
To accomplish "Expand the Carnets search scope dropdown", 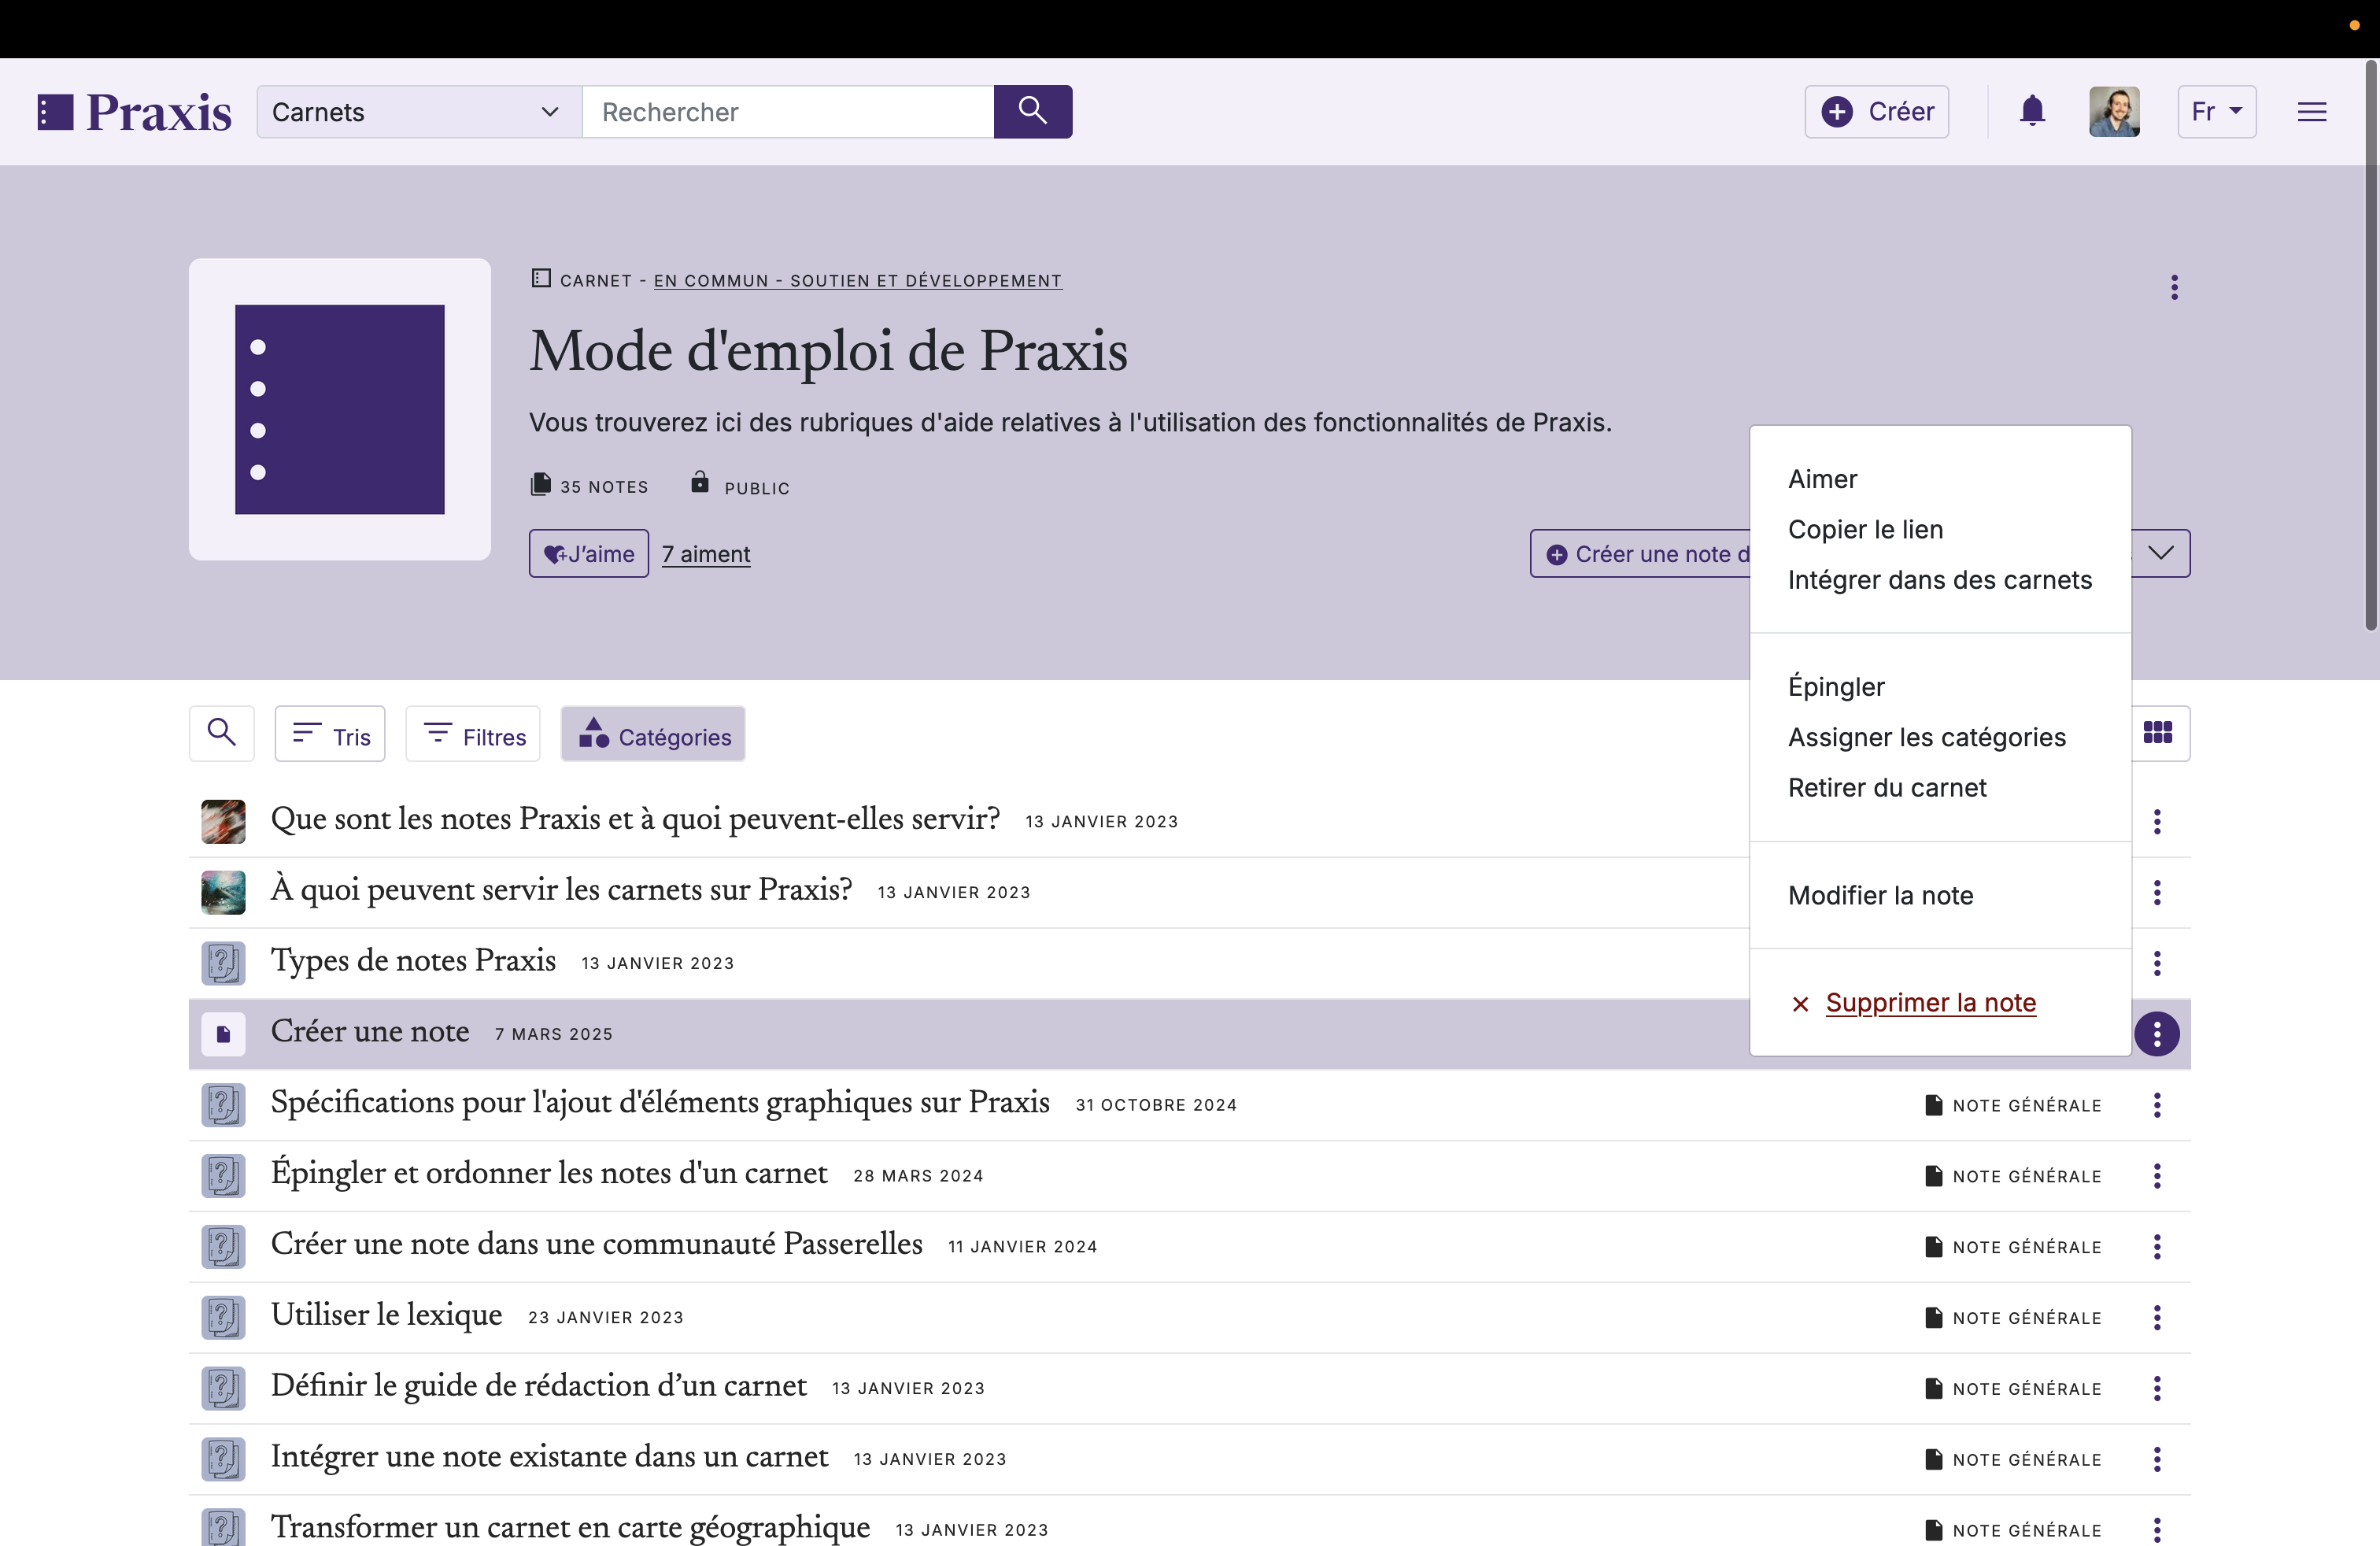I will click(x=419, y=111).
